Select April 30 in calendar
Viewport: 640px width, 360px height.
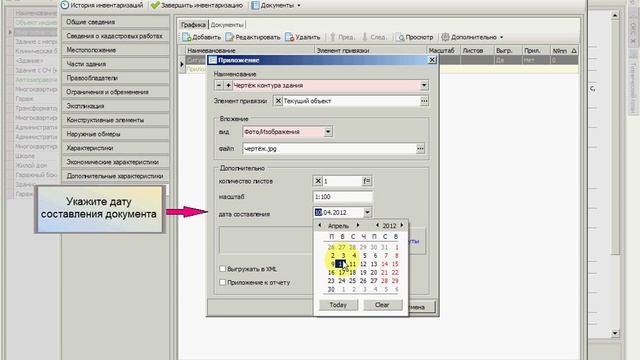pos(331,289)
